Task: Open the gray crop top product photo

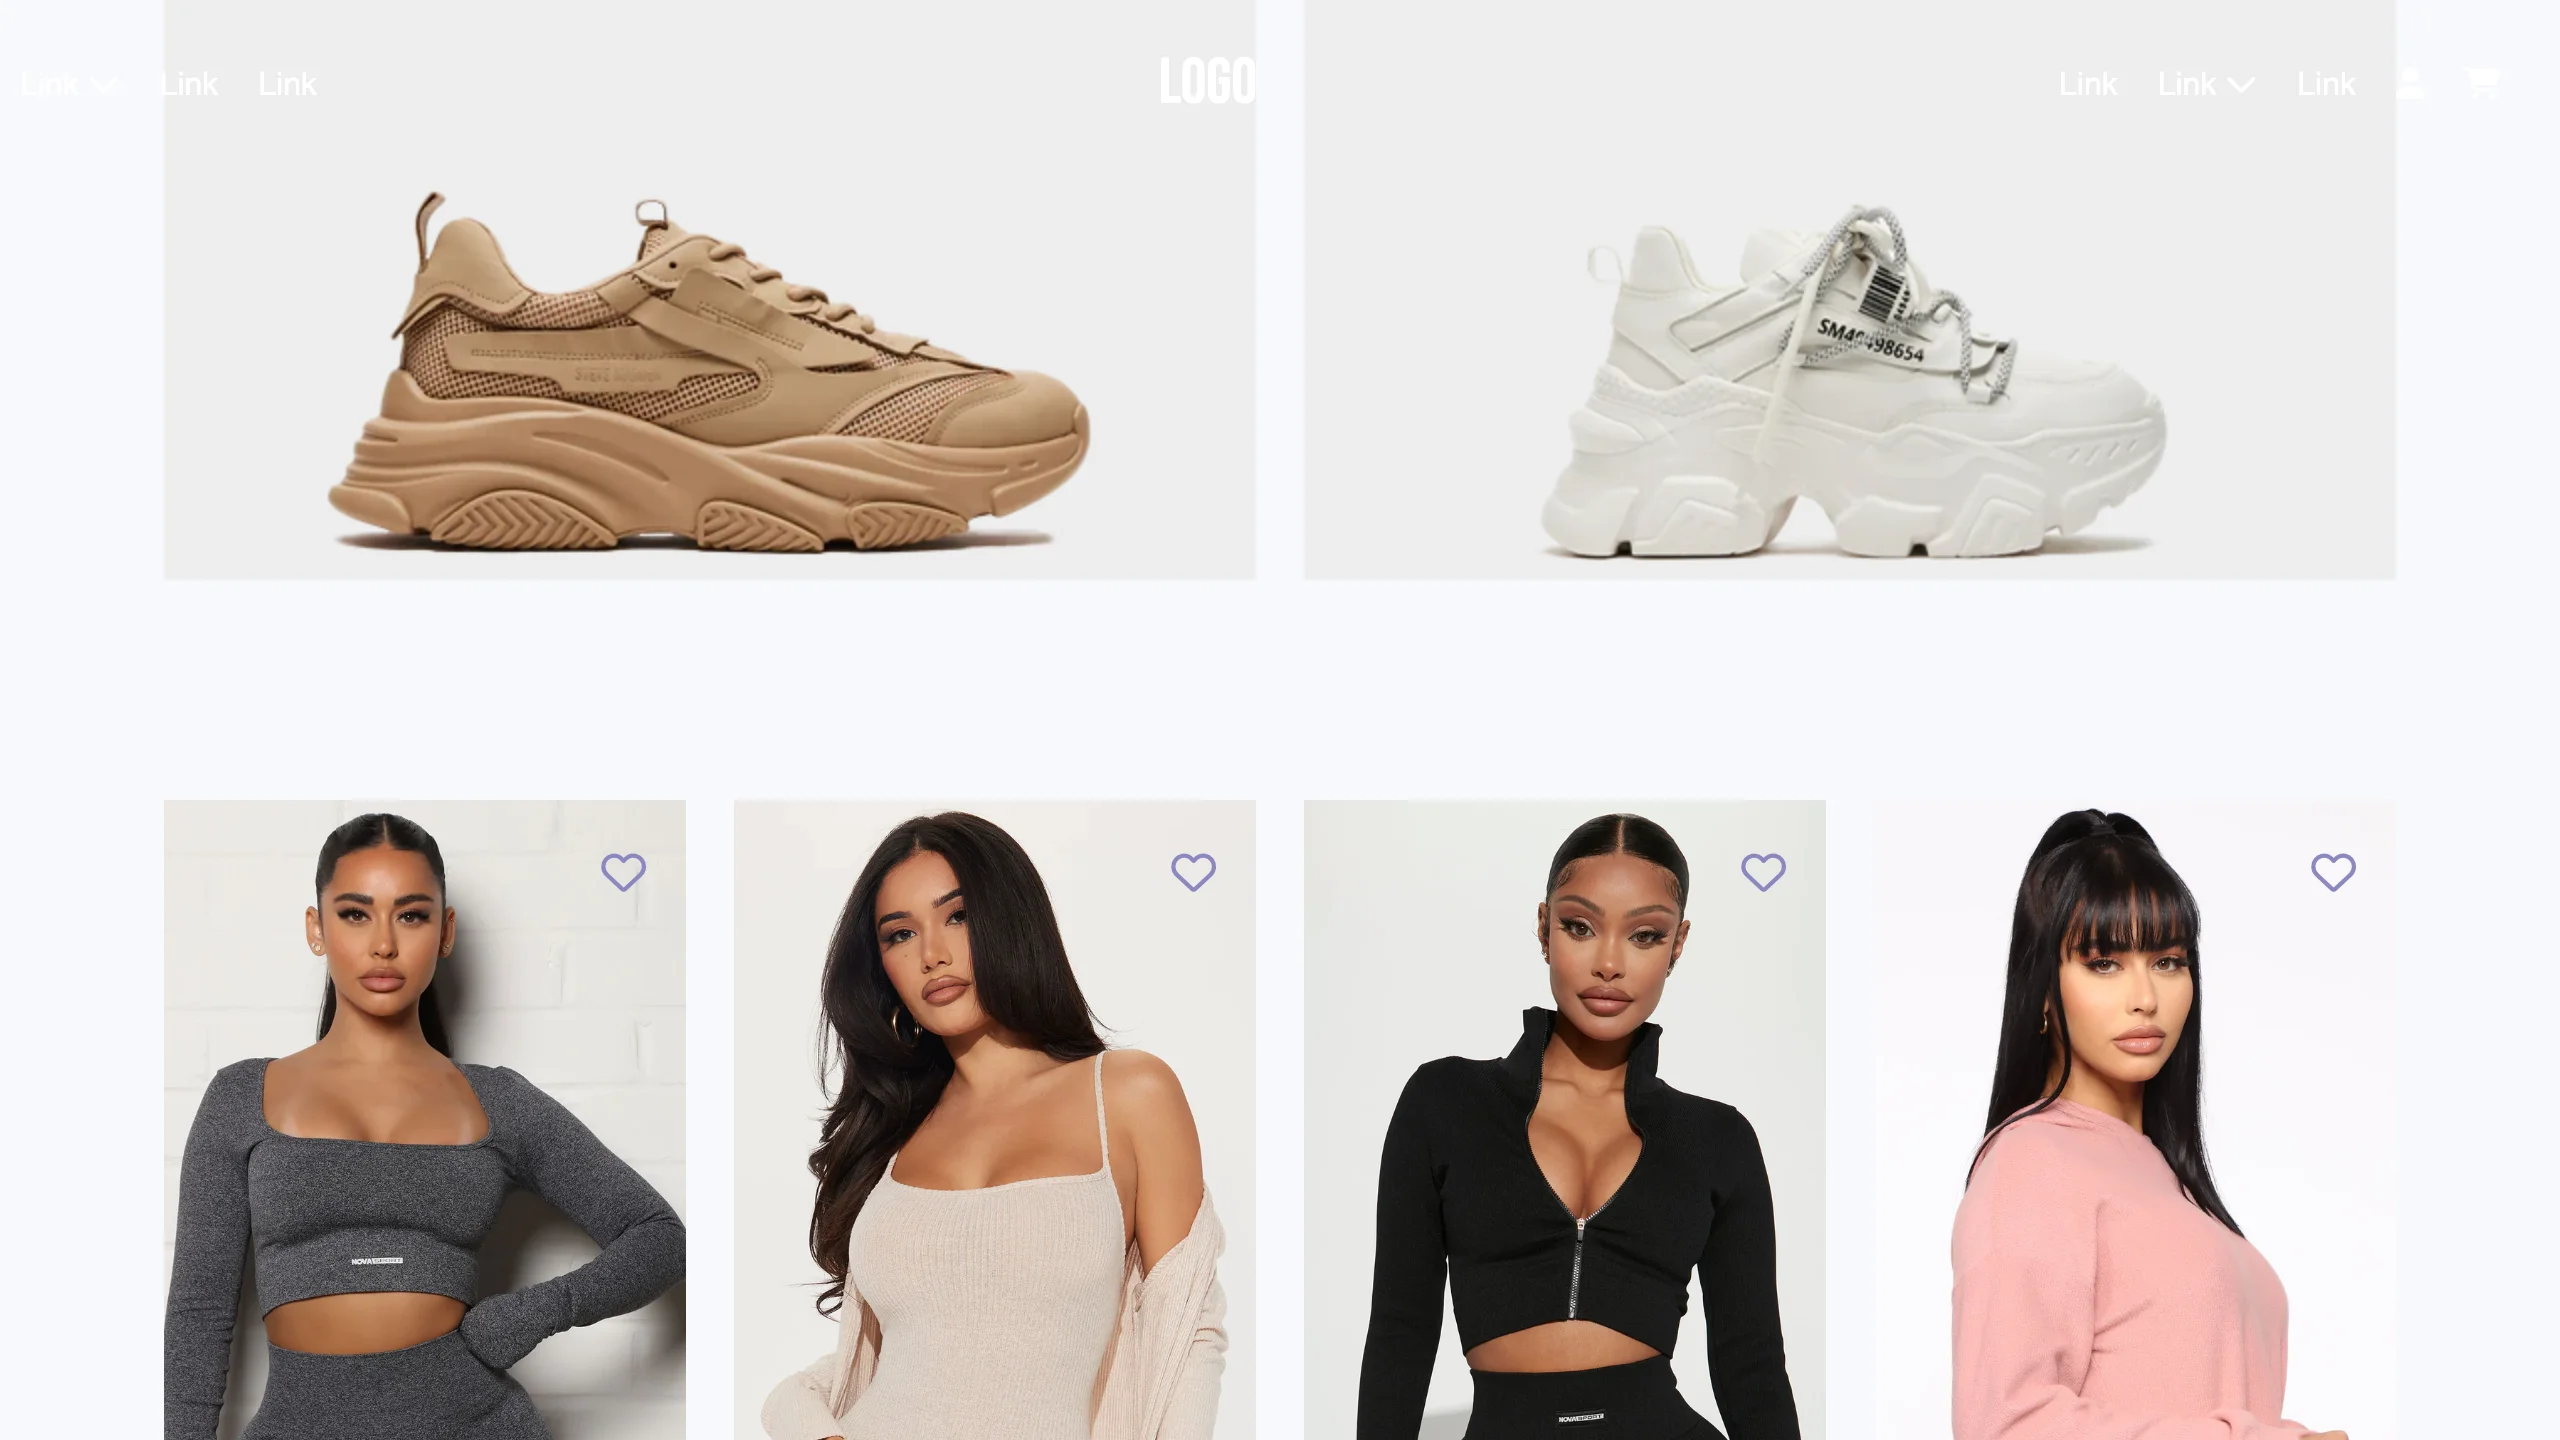Action: (x=425, y=1120)
